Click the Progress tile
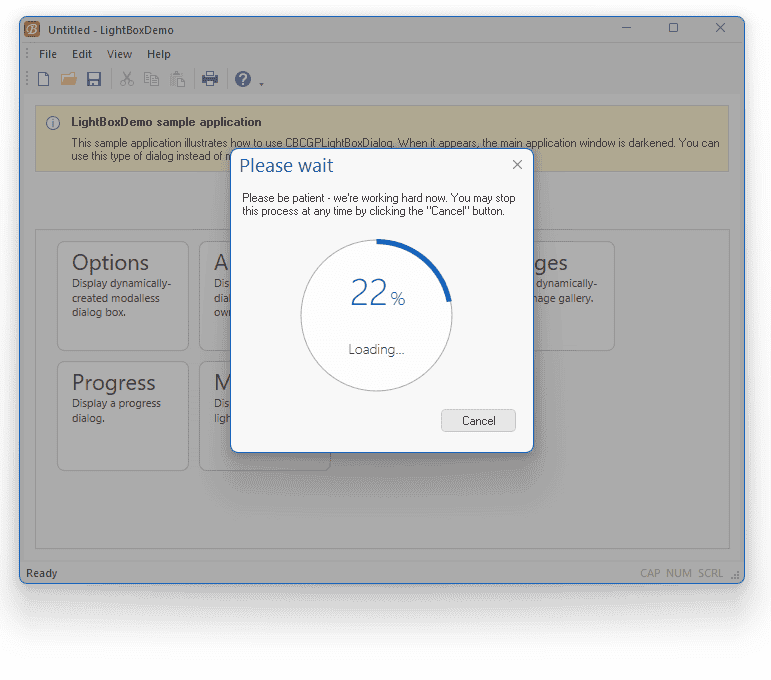 click(123, 416)
